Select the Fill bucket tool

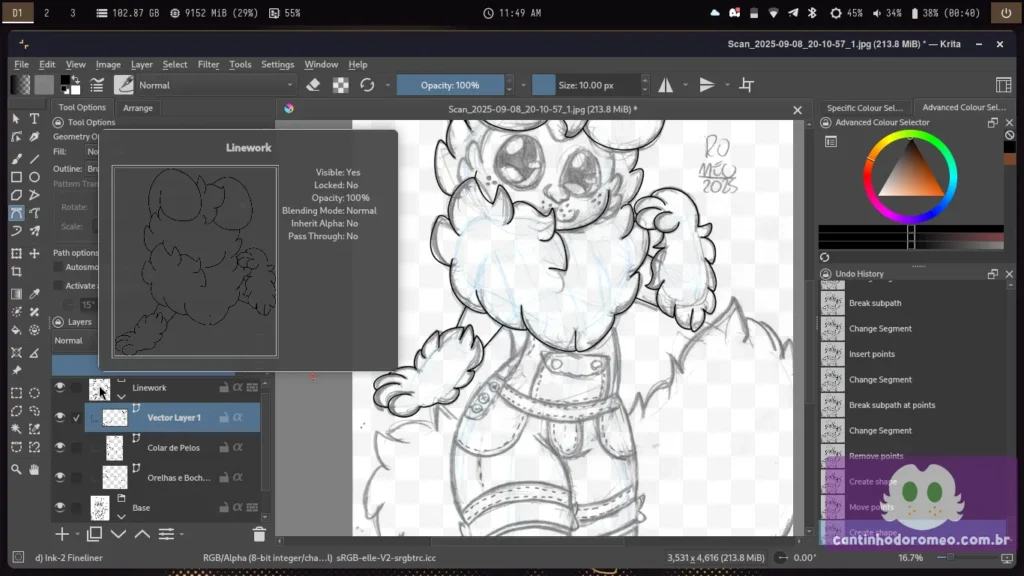pos(16,330)
